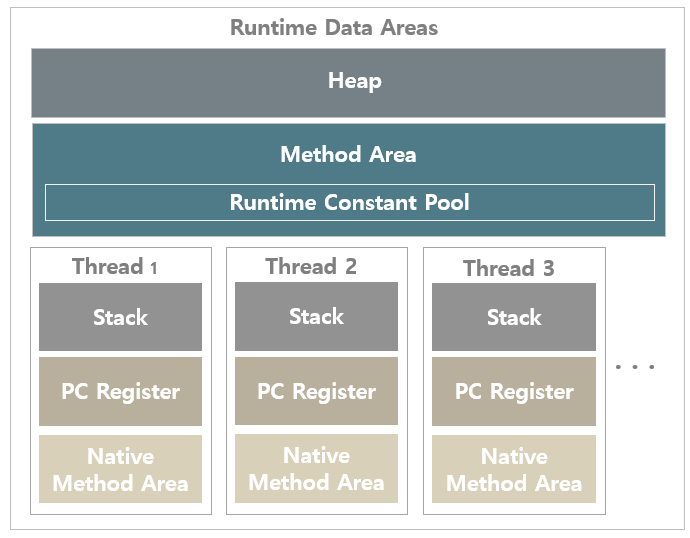Select the Heap block
The height and width of the screenshot is (538, 690).
(349, 83)
